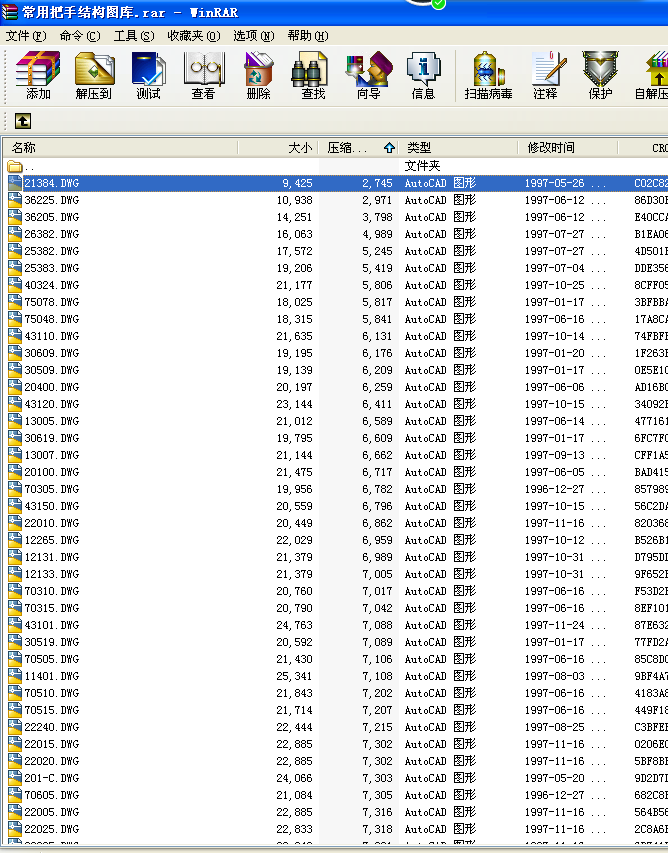Select file 13005.DWG
The width and height of the screenshot is (668, 853).
pyautogui.click(x=51, y=421)
